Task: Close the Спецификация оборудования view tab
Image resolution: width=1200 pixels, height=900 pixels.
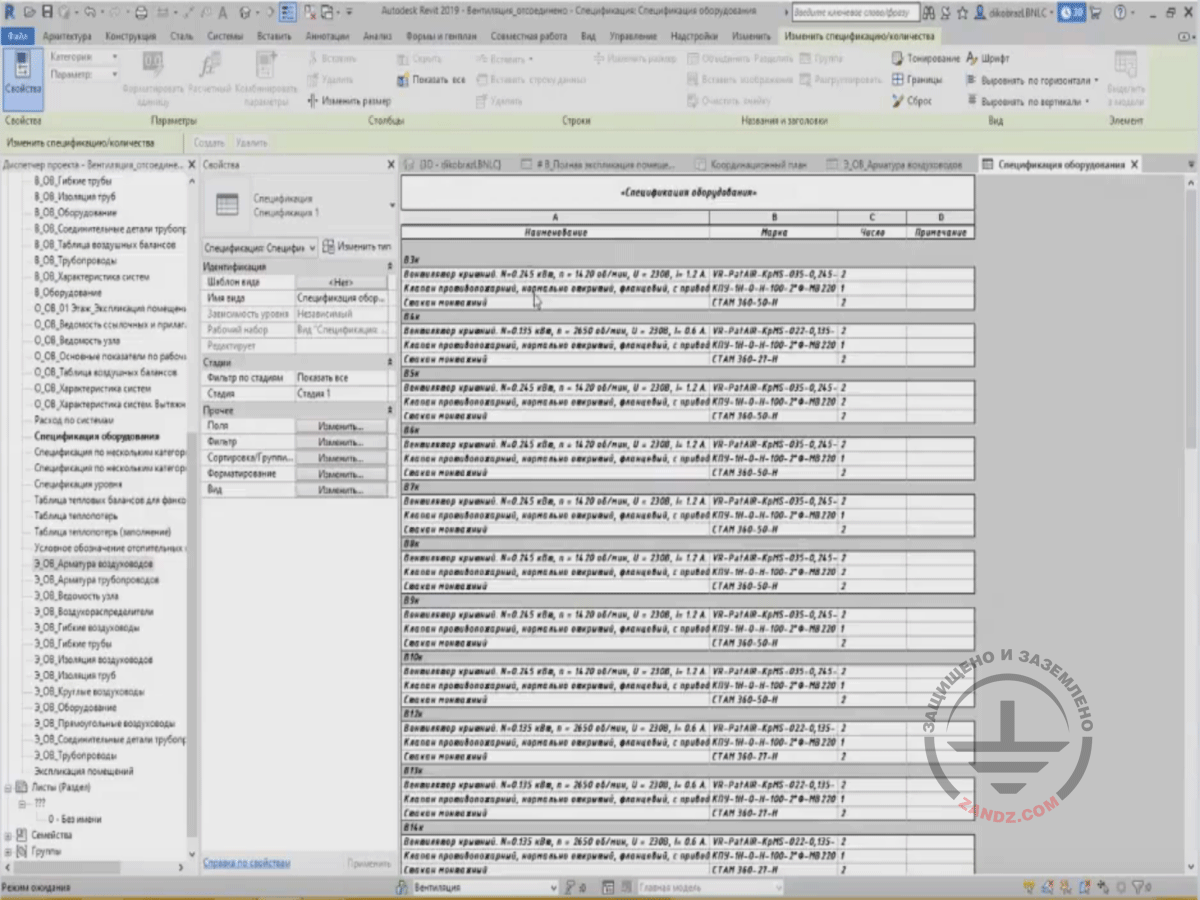Action: tap(1134, 164)
